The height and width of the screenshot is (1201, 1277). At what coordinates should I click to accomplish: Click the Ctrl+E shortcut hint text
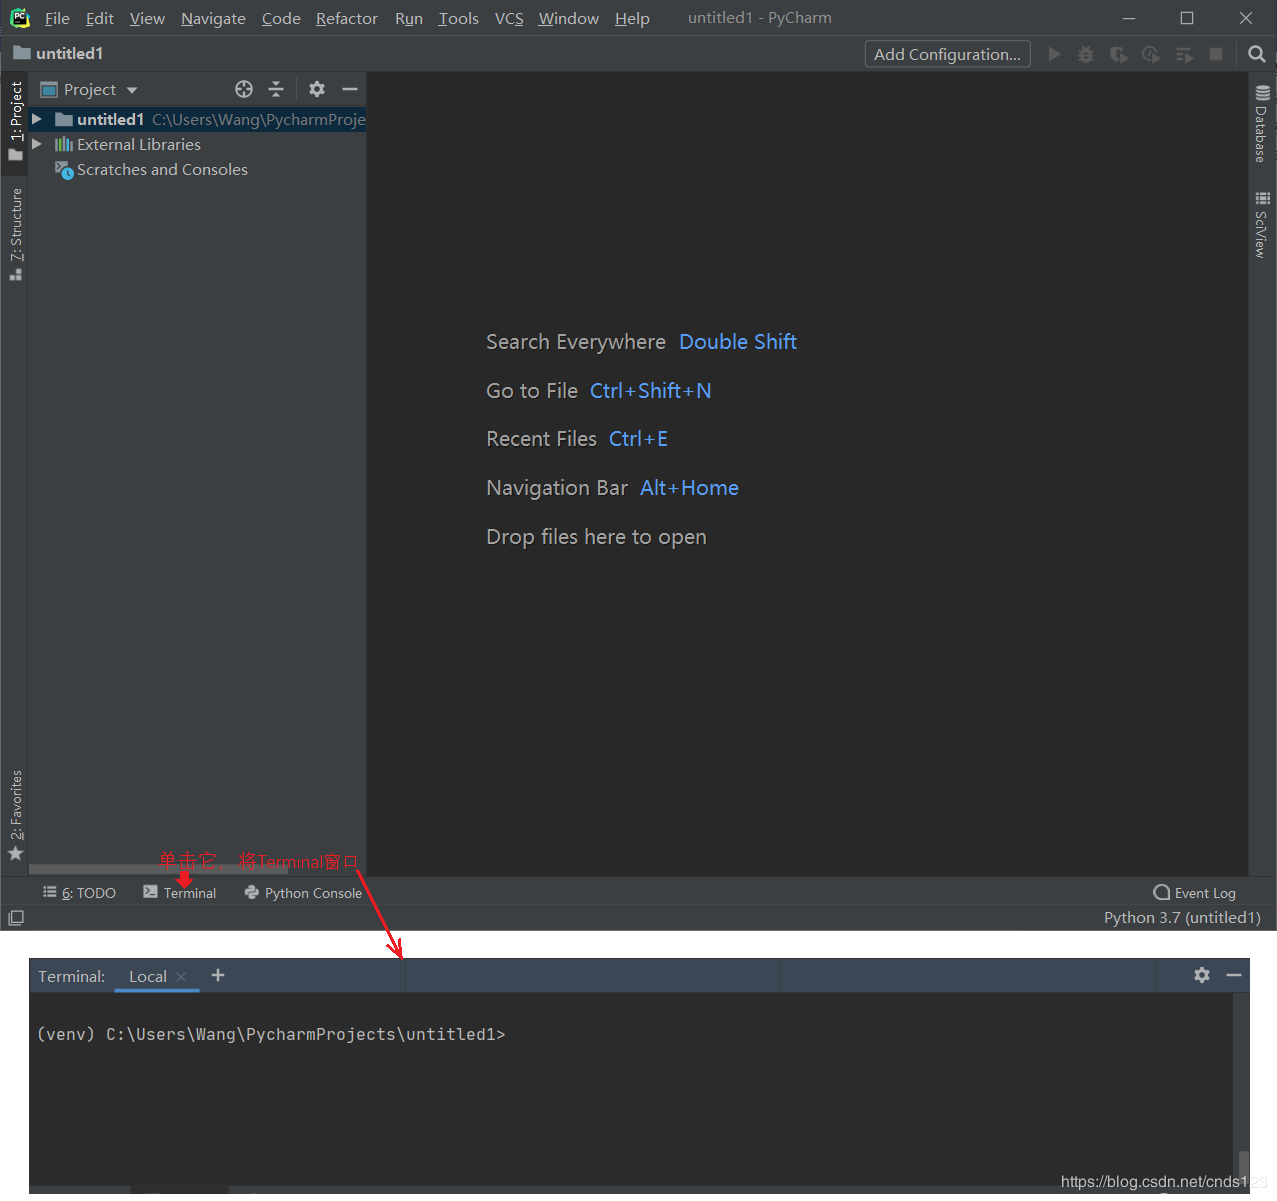click(x=638, y=439)
